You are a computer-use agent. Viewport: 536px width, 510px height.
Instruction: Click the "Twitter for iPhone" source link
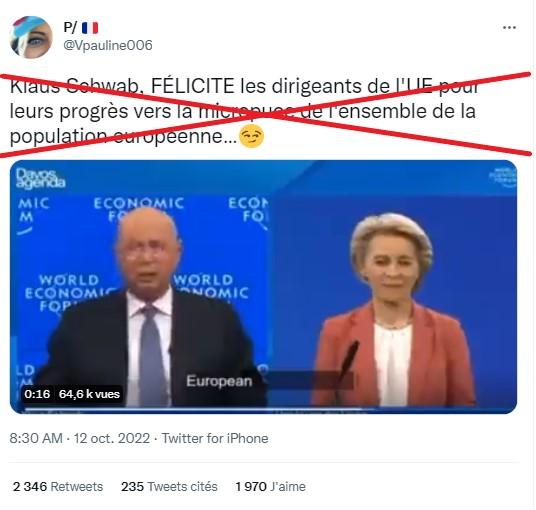(215, 438)
